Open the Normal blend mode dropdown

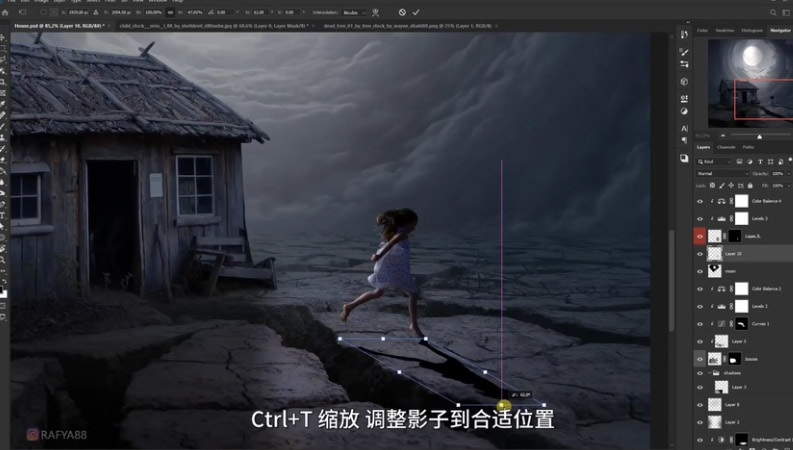(x=721, y=173)
